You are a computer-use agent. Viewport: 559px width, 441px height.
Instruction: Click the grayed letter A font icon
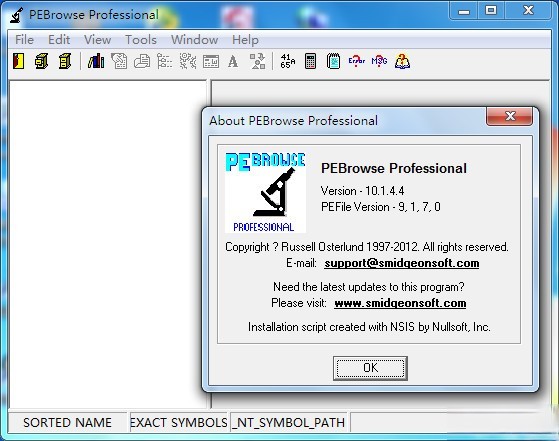[233, 61]
